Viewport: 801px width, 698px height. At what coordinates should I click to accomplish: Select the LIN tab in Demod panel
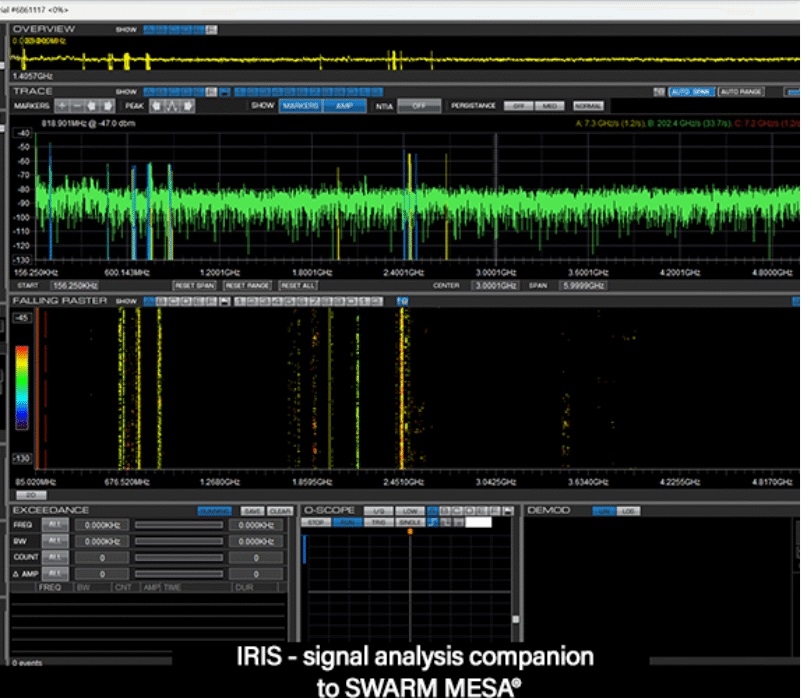click(x=604, y=510)
